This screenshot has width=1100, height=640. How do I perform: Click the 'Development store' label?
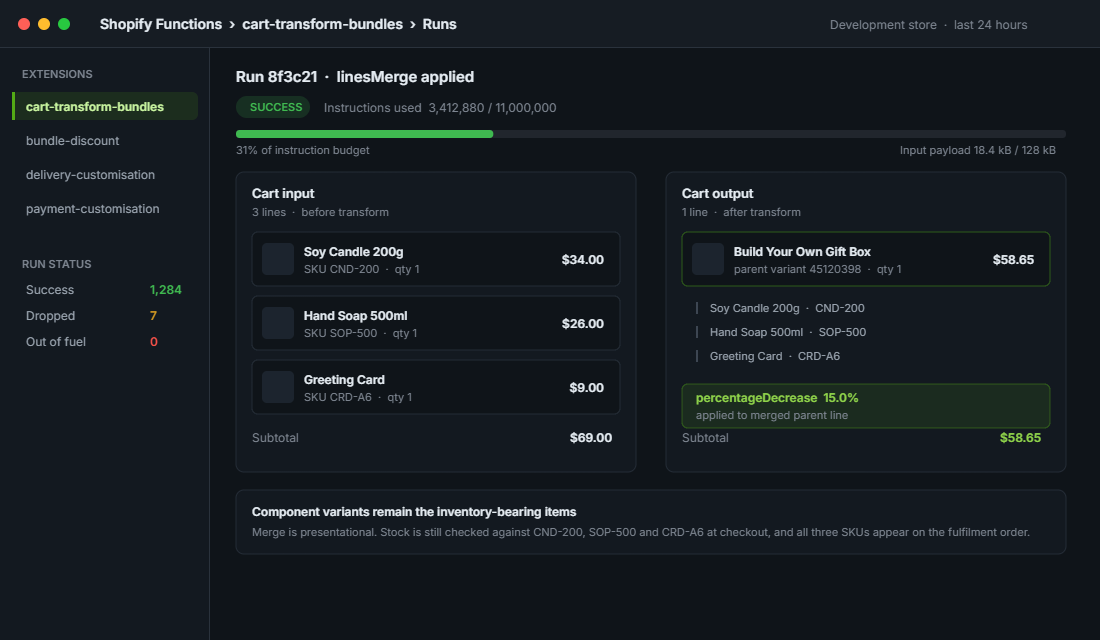tap(883, 25)
